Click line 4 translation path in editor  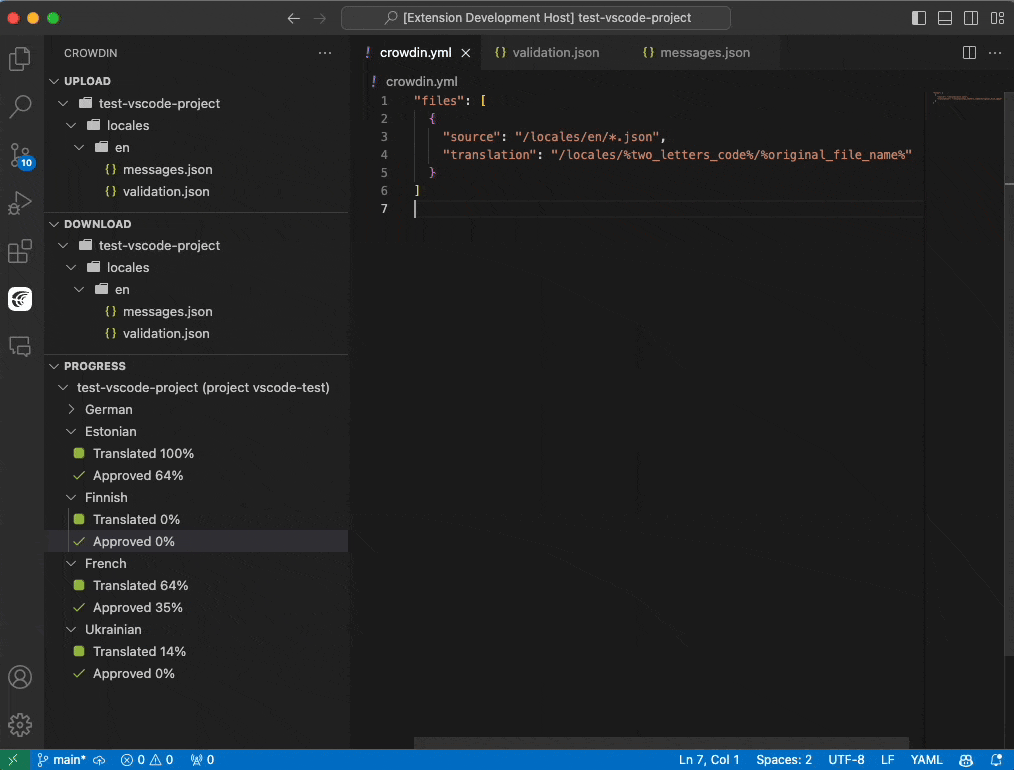click(731, 155)
